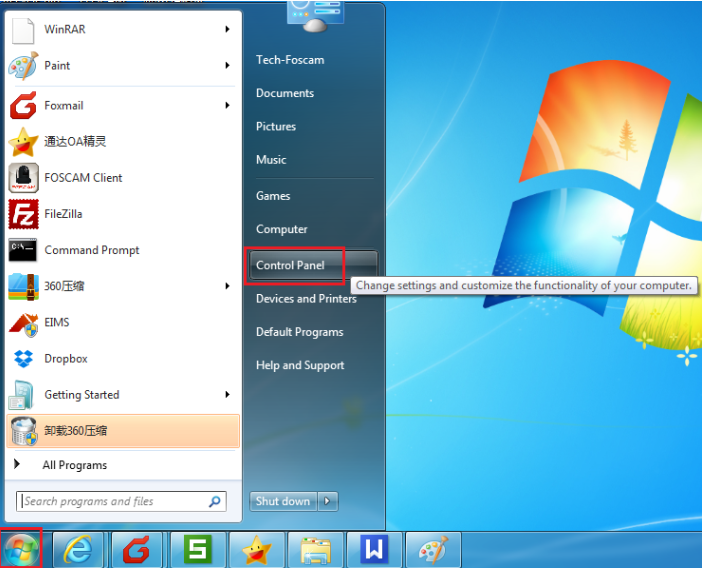Open Computer from Start menu
The width and height of the screenshot is (702, 569).
282,229
